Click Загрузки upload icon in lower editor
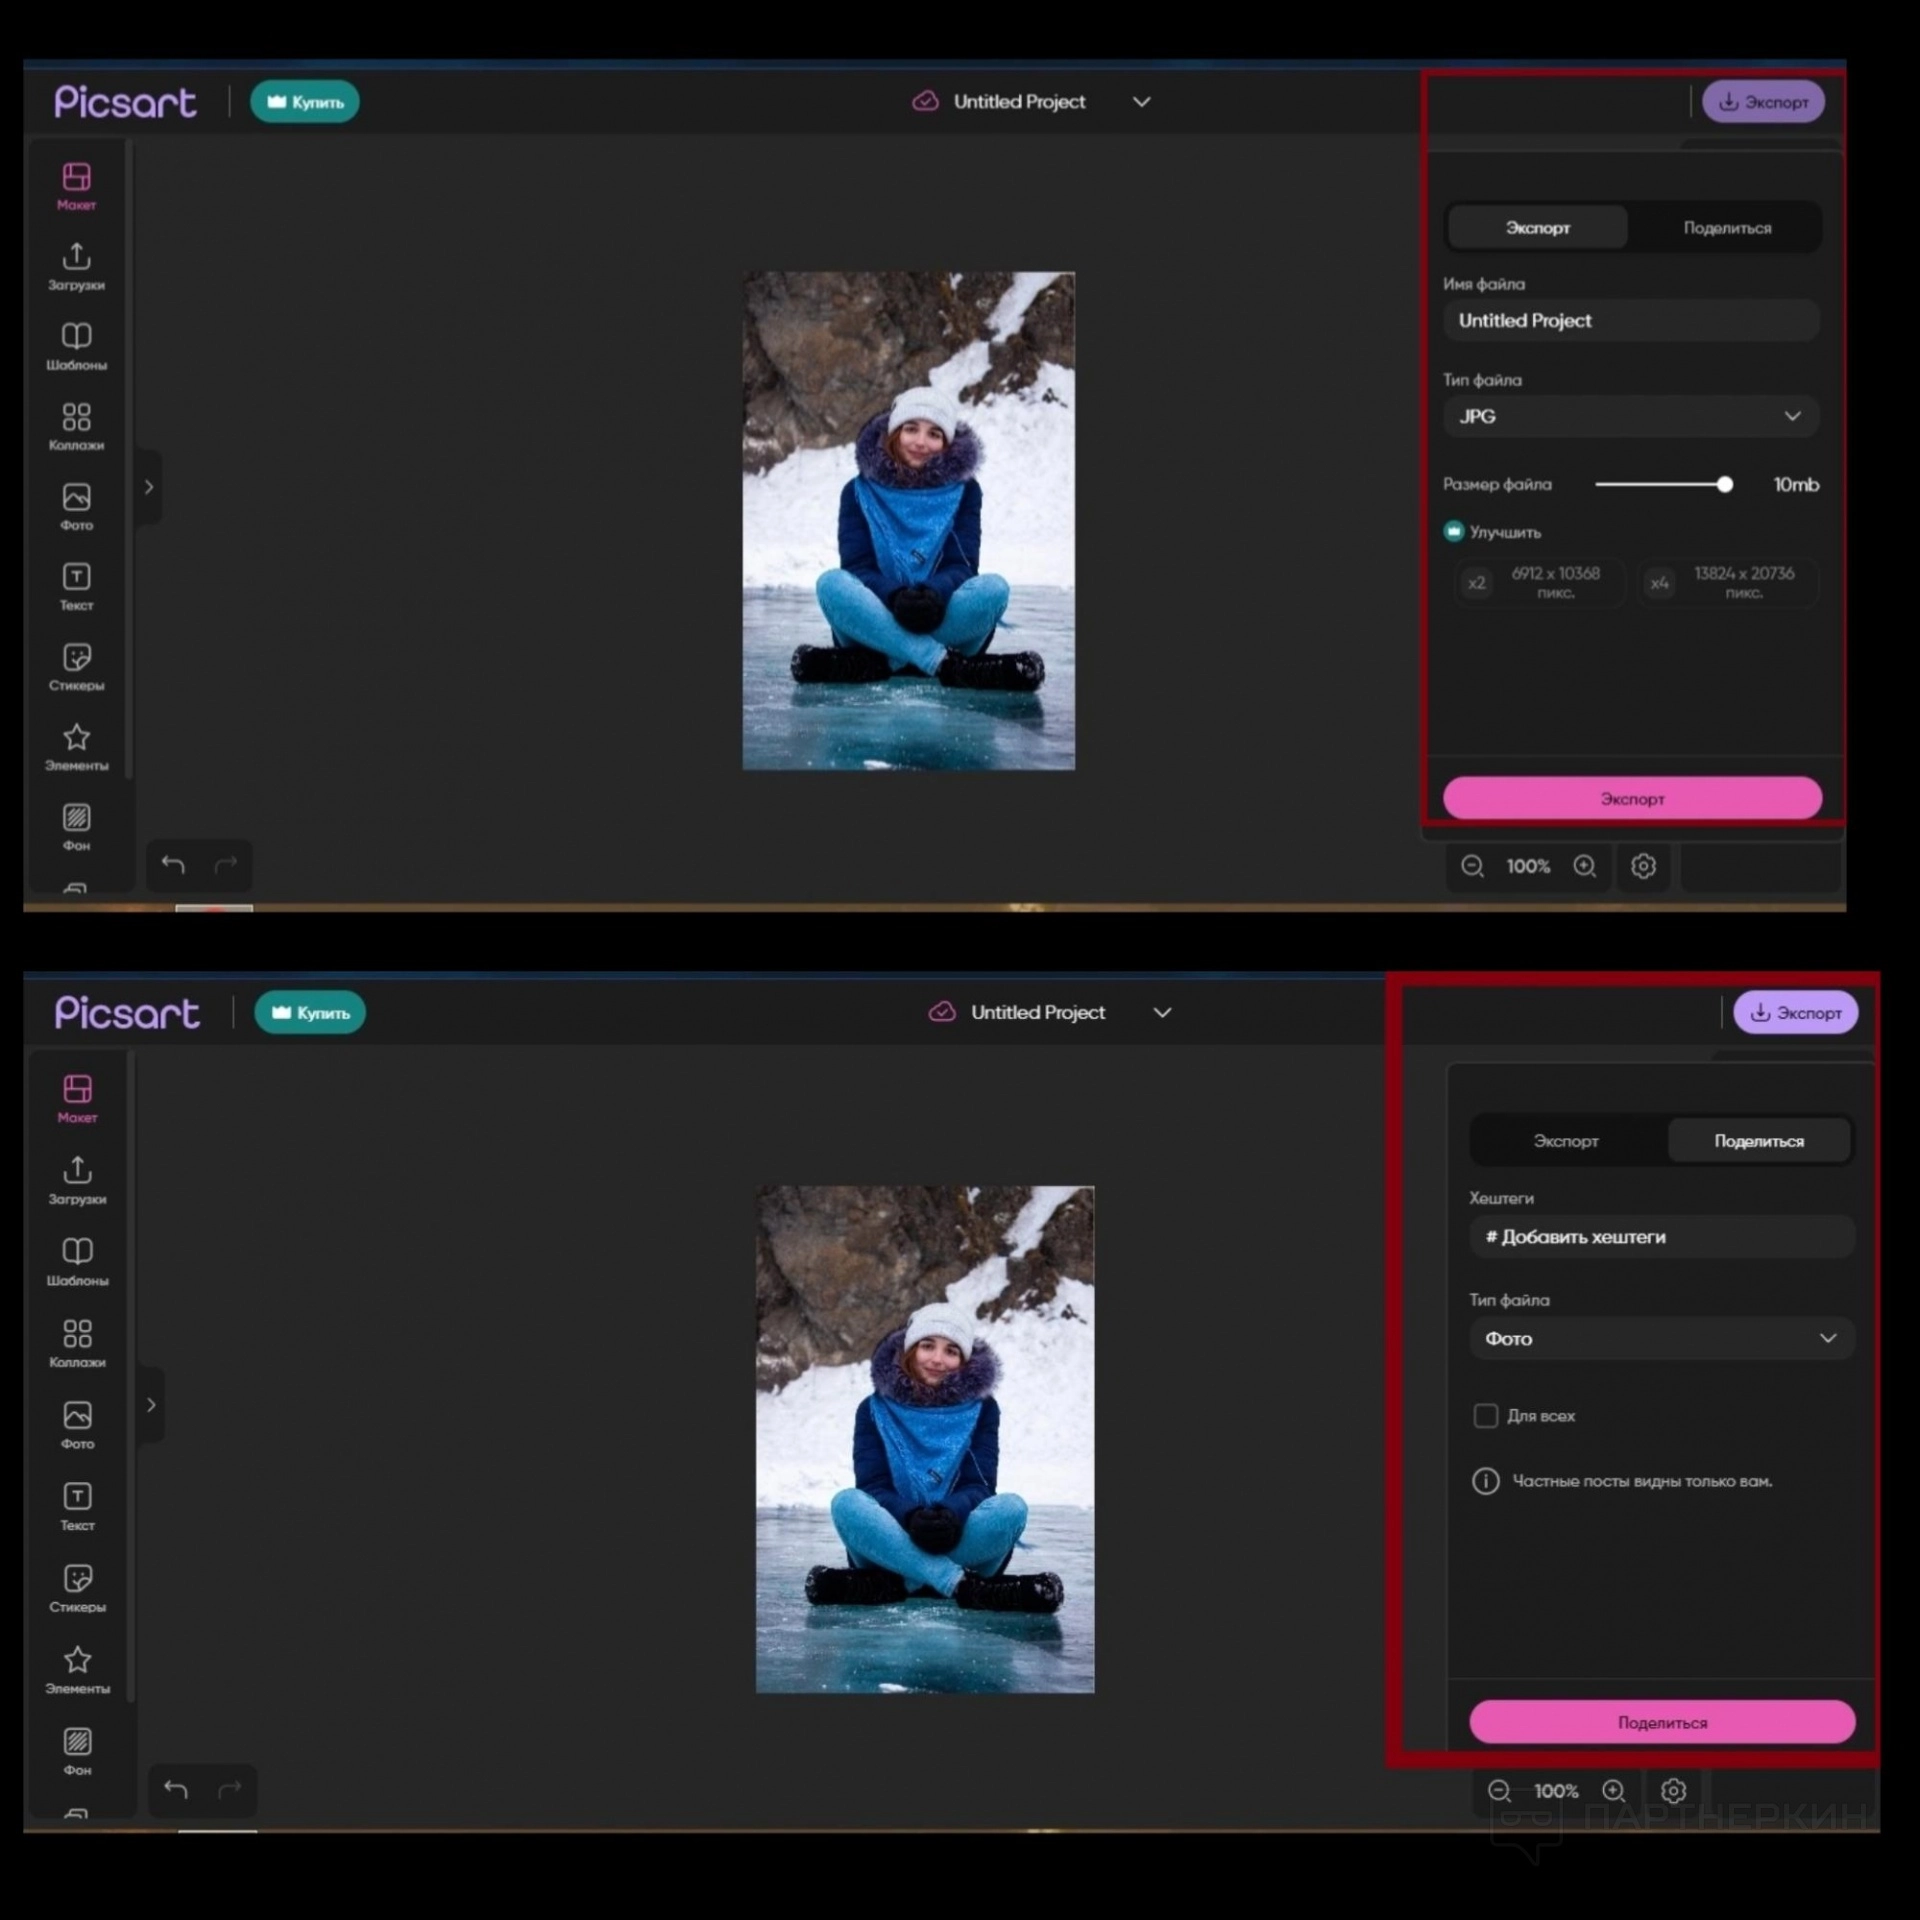 (x=77, y=1170)
